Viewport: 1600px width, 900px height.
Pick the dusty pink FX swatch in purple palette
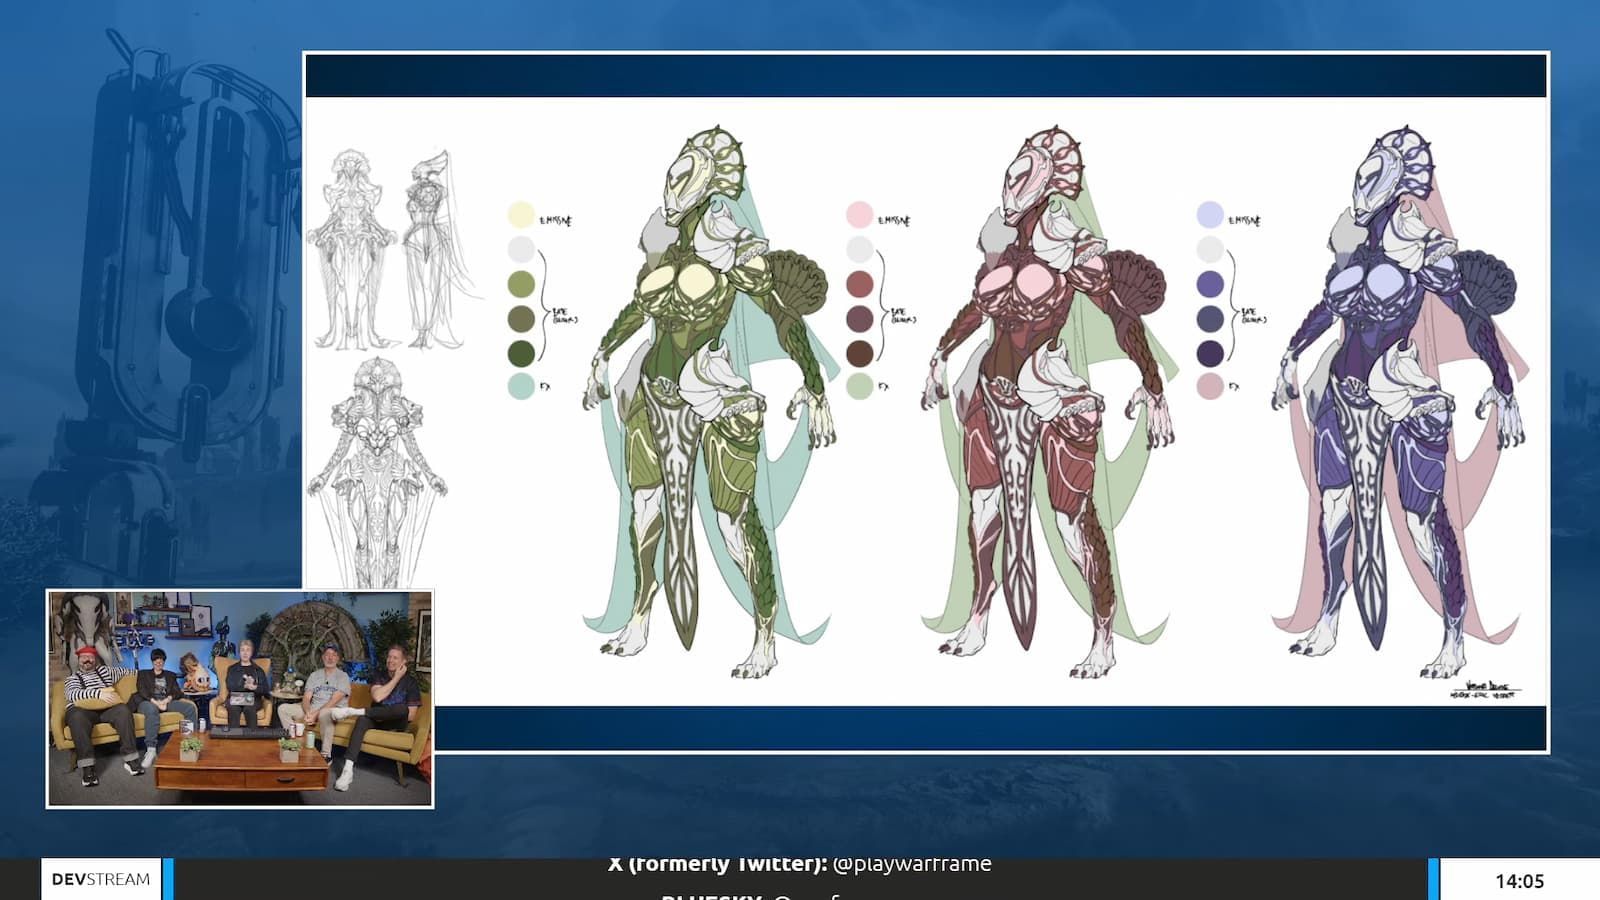click(x=1210, y=386)
